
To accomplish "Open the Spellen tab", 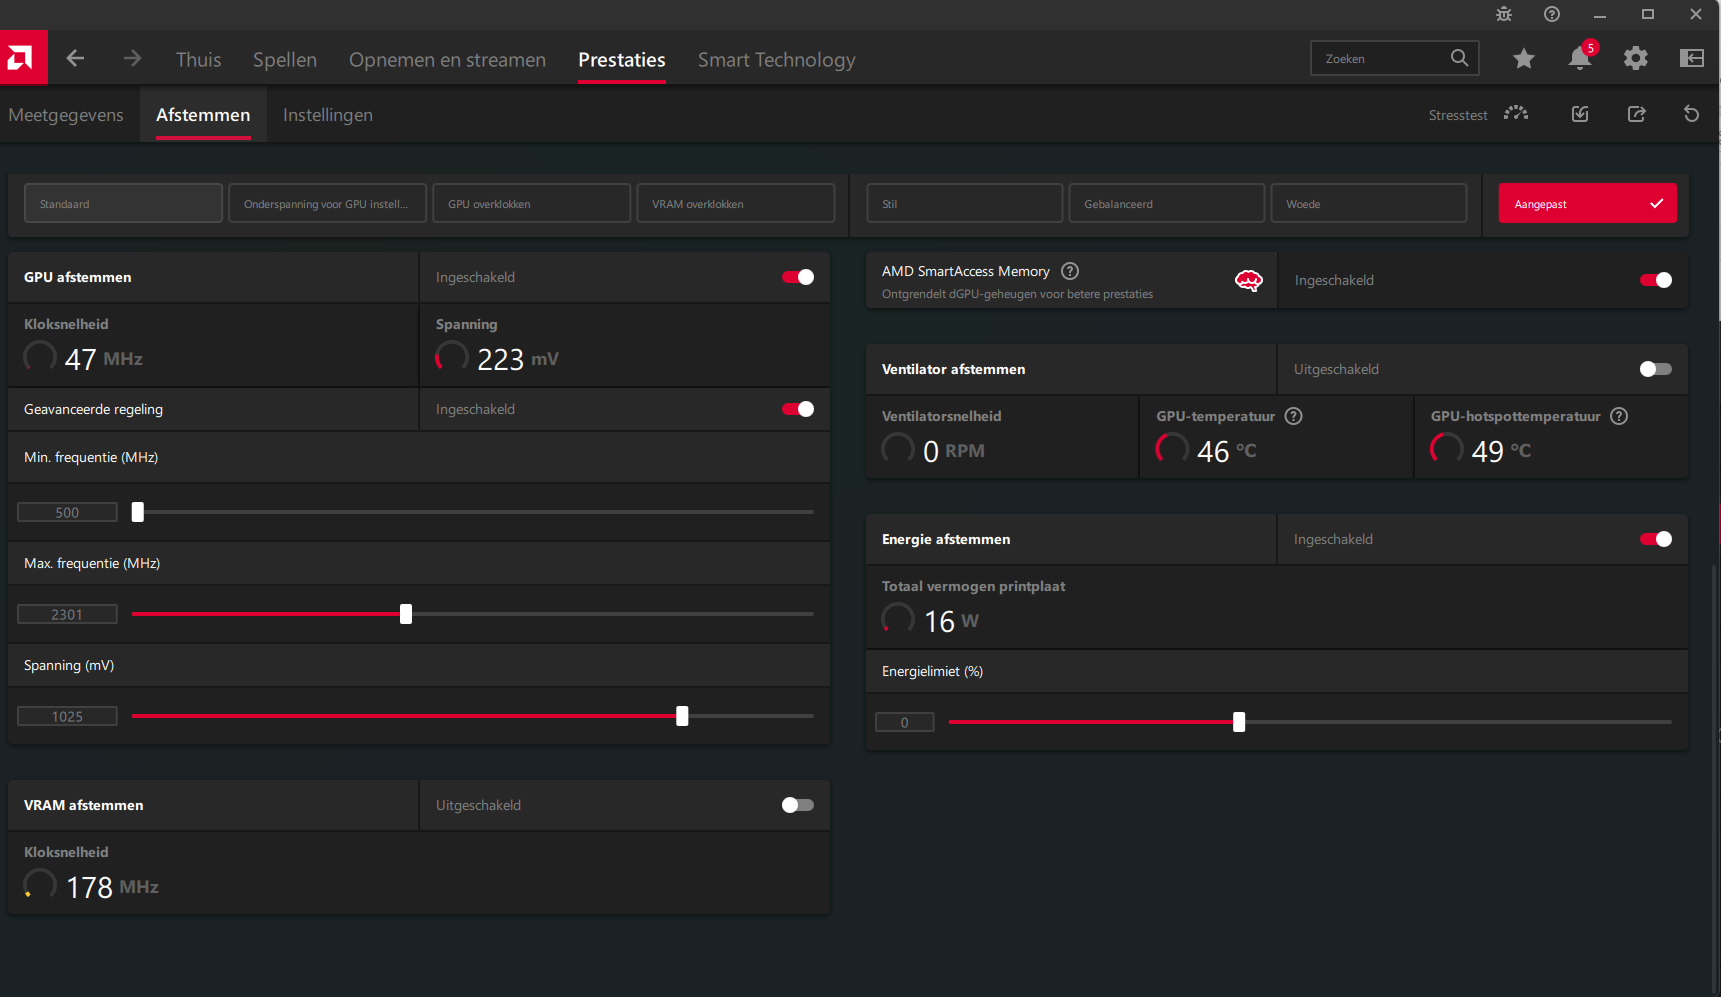I will pos(285,59).
